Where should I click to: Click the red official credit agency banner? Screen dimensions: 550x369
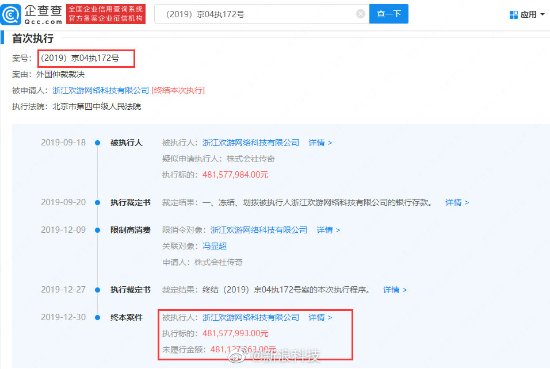(x=106, y=14)
